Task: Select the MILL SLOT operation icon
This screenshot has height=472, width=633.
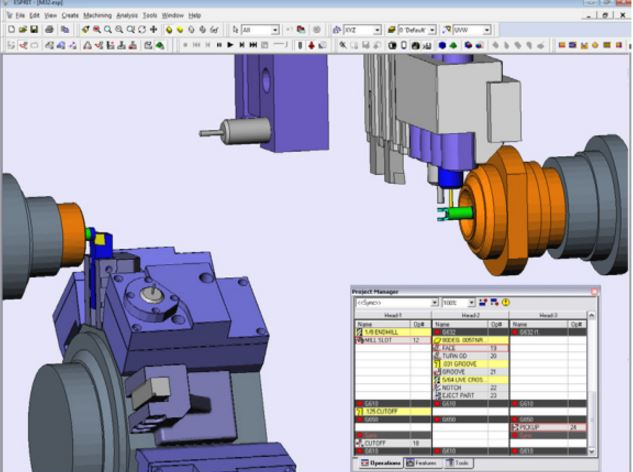Action: click(x=361, y=340)
